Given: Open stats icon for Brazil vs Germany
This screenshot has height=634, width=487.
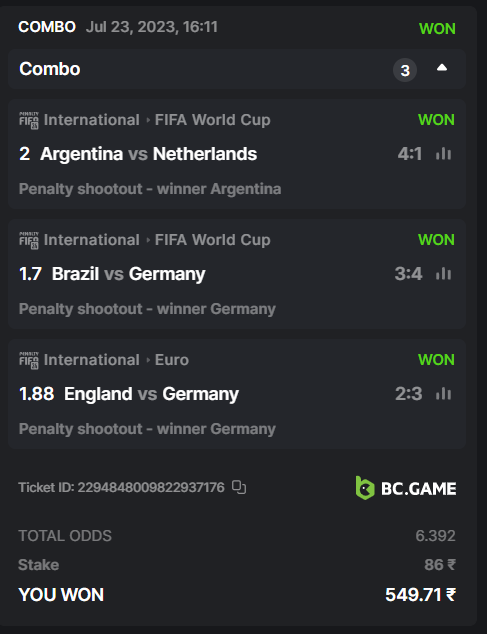Looking at the screenshot, I should click(443, 274).
